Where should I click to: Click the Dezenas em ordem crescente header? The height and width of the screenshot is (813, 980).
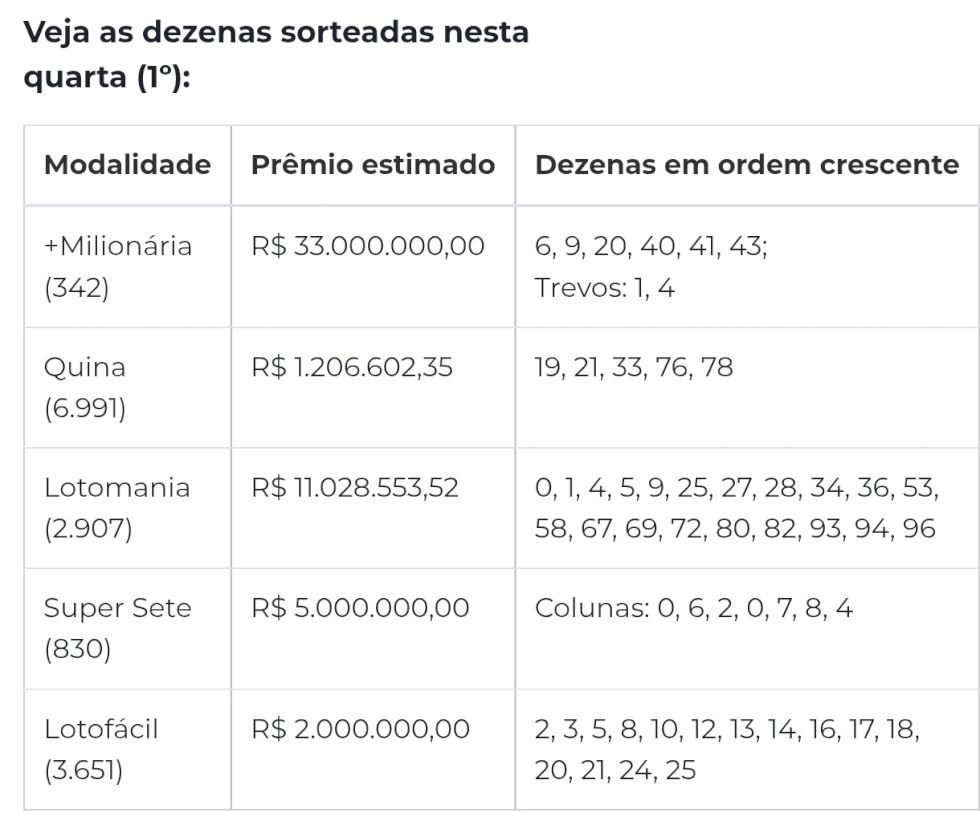[x=747, y=165]
